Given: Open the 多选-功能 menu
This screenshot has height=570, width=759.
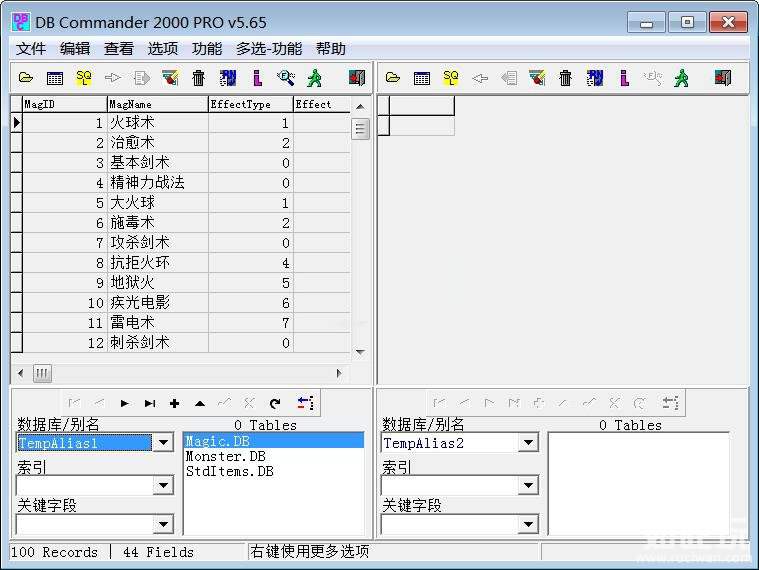Looking at the screenshot, I should pos(269,48).
